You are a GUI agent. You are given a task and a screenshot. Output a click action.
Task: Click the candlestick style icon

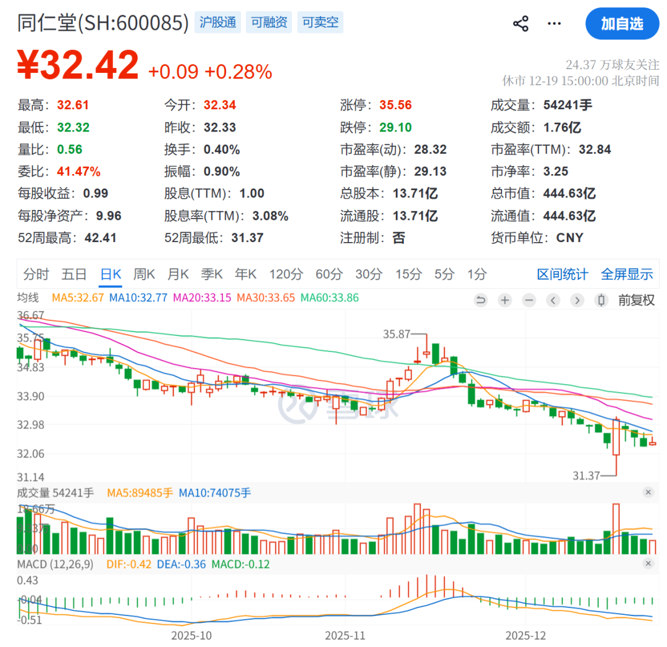[x=600, y=299]
